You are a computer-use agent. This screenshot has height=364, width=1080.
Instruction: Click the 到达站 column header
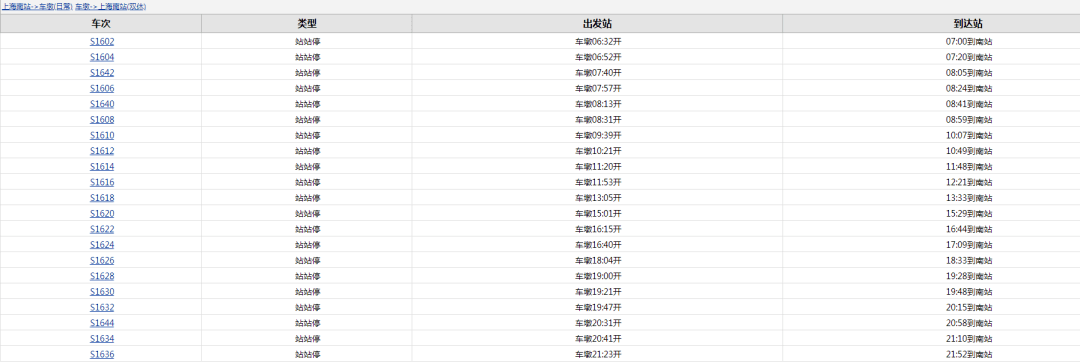[931, 23]
